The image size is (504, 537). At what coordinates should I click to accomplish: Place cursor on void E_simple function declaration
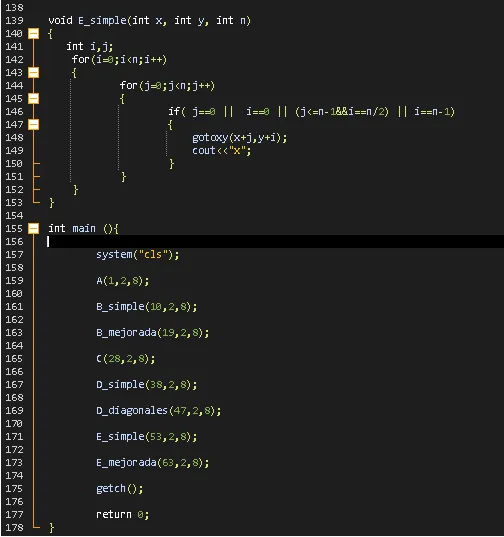pos(150,21)
